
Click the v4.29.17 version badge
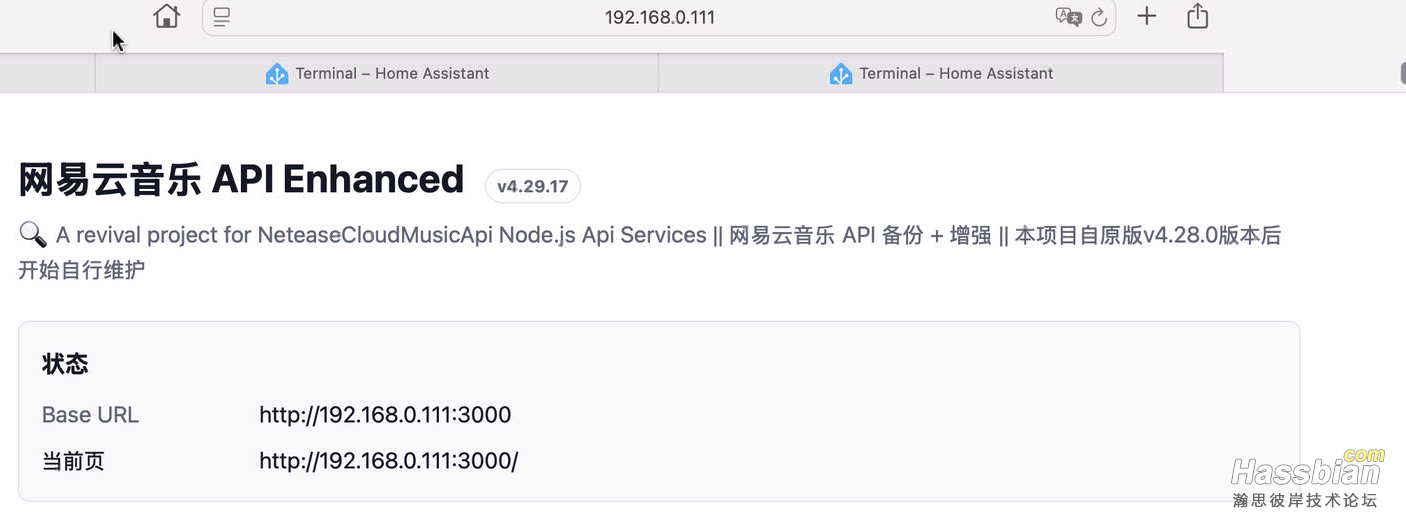click(532, 186)
